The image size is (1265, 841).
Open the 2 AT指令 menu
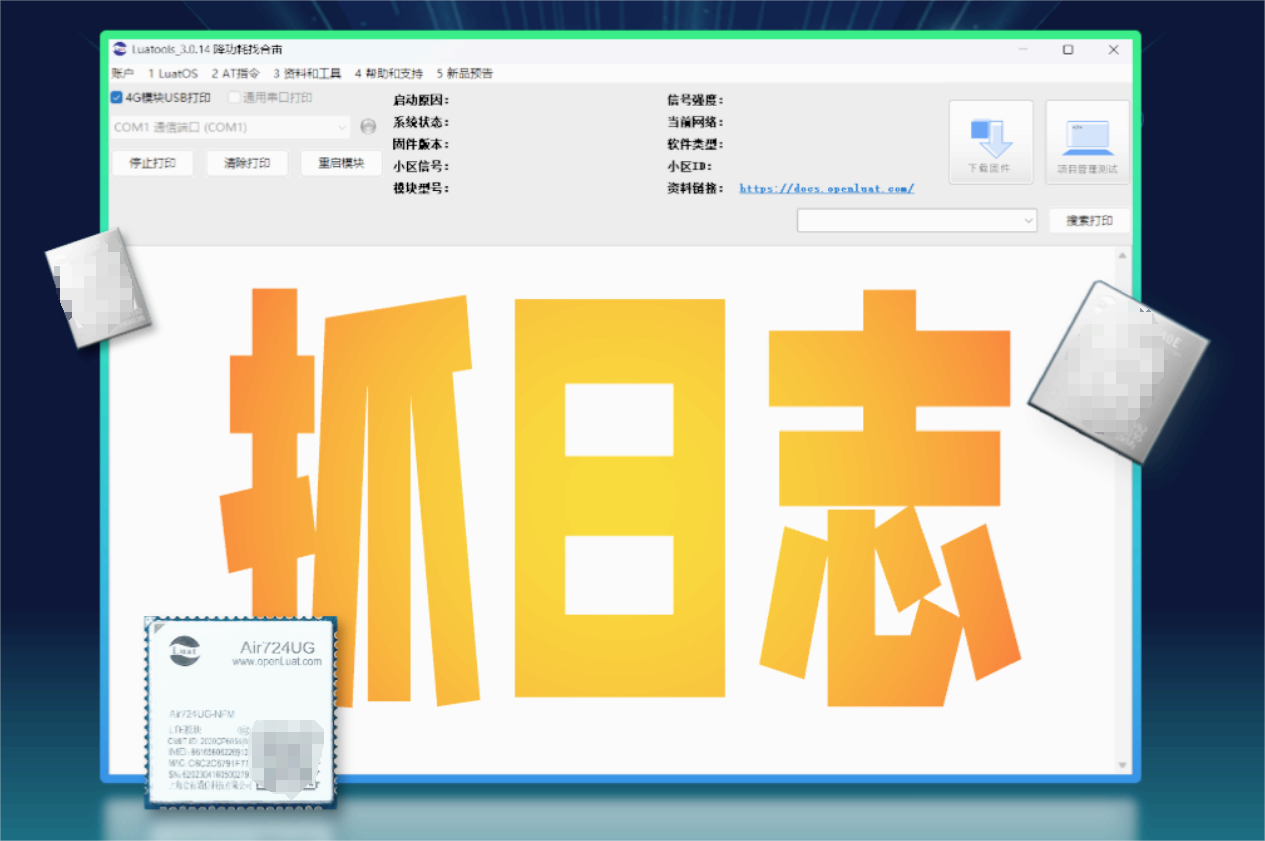pos(235,74)
